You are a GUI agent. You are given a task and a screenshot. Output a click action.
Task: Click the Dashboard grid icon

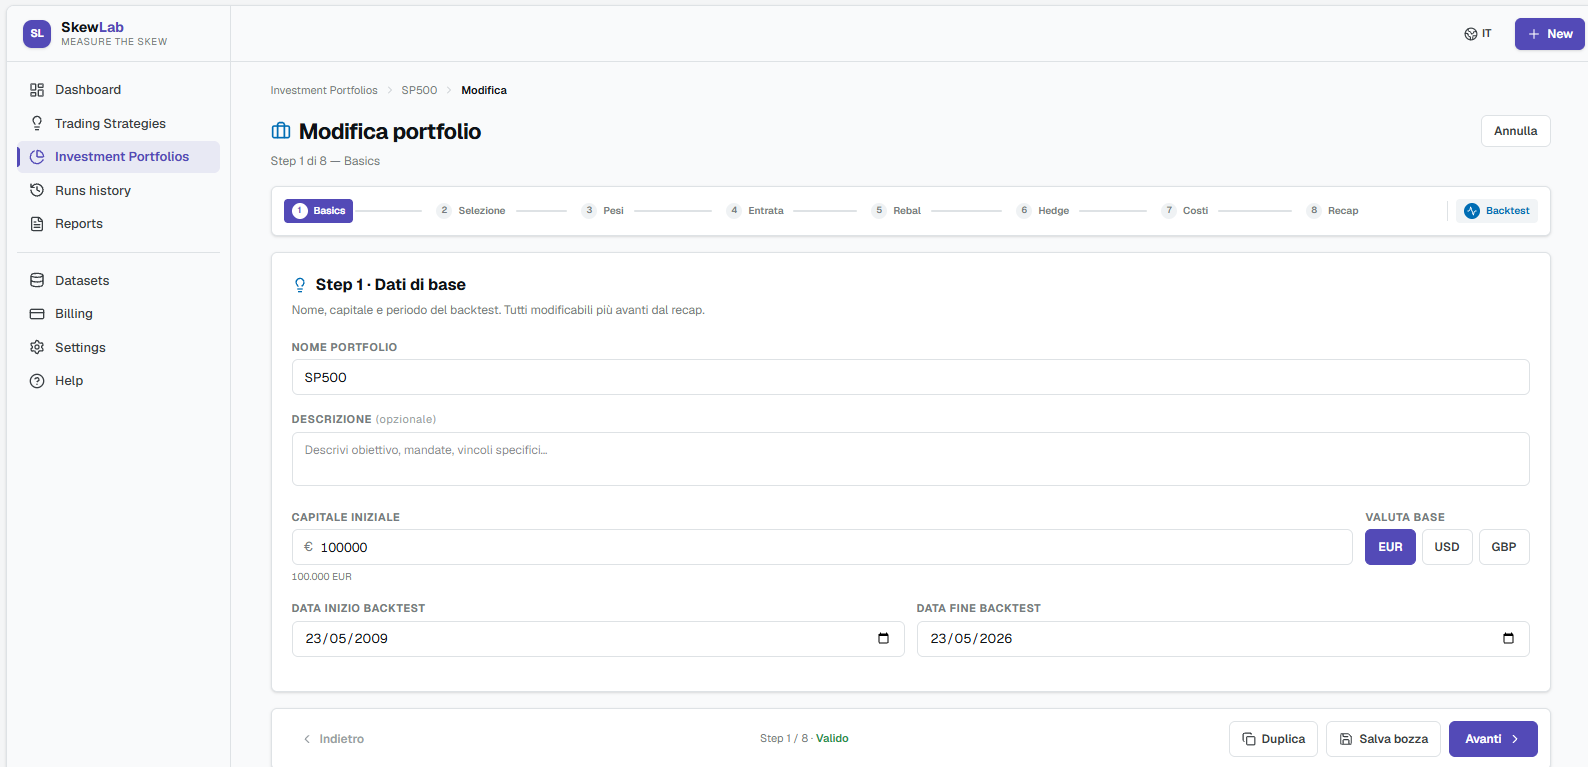tap(37, 90)
